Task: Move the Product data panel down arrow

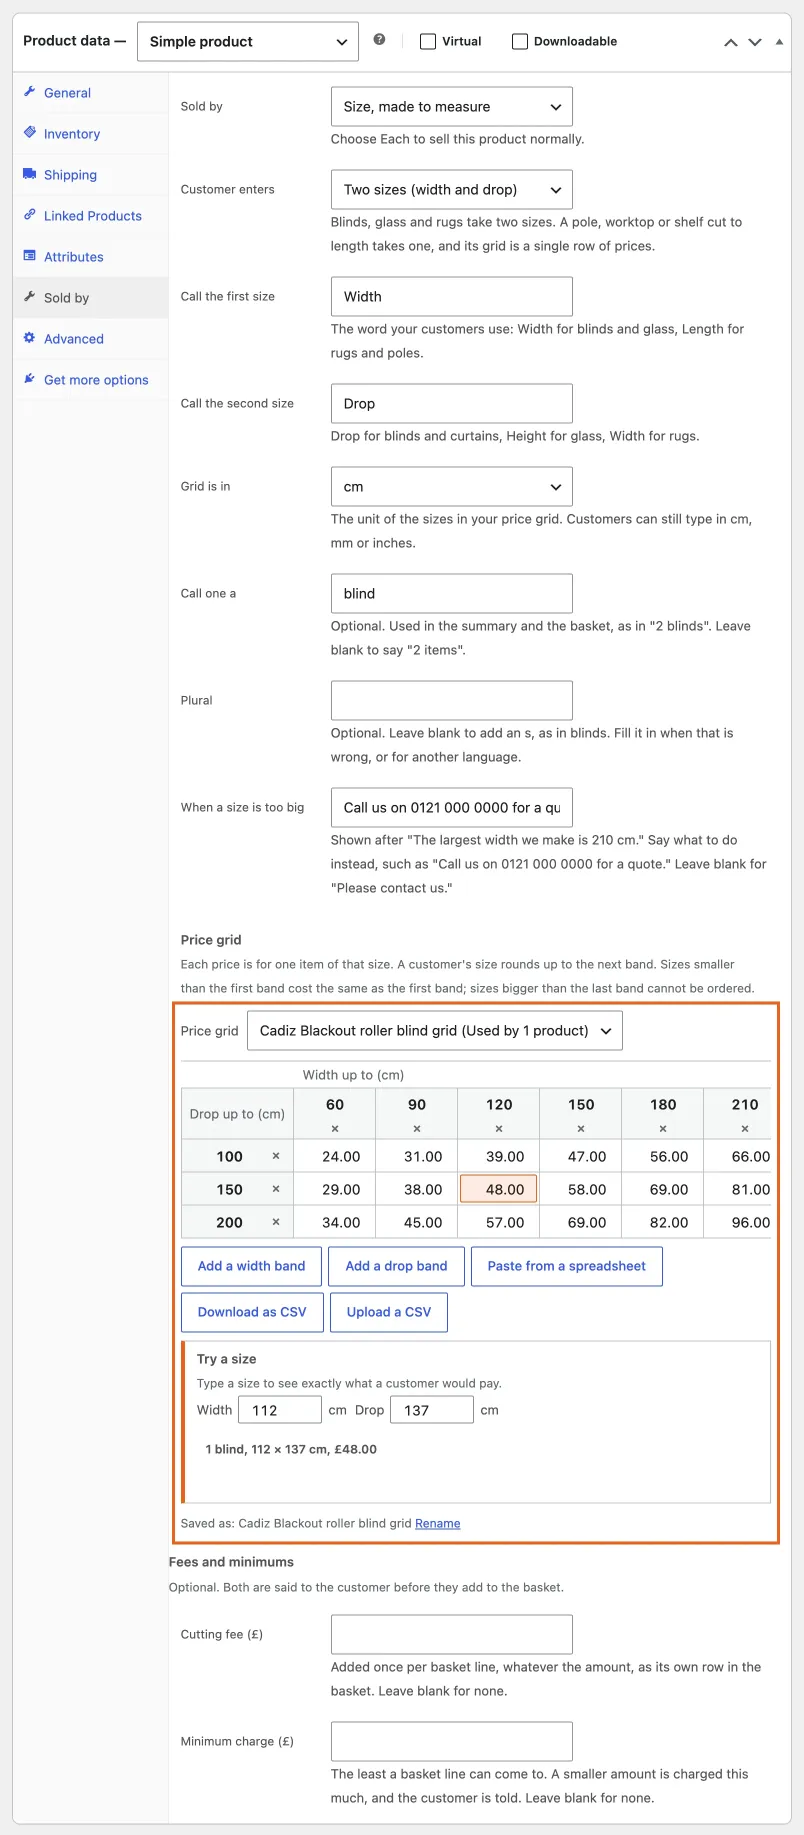Action: [x=755, y=42]
